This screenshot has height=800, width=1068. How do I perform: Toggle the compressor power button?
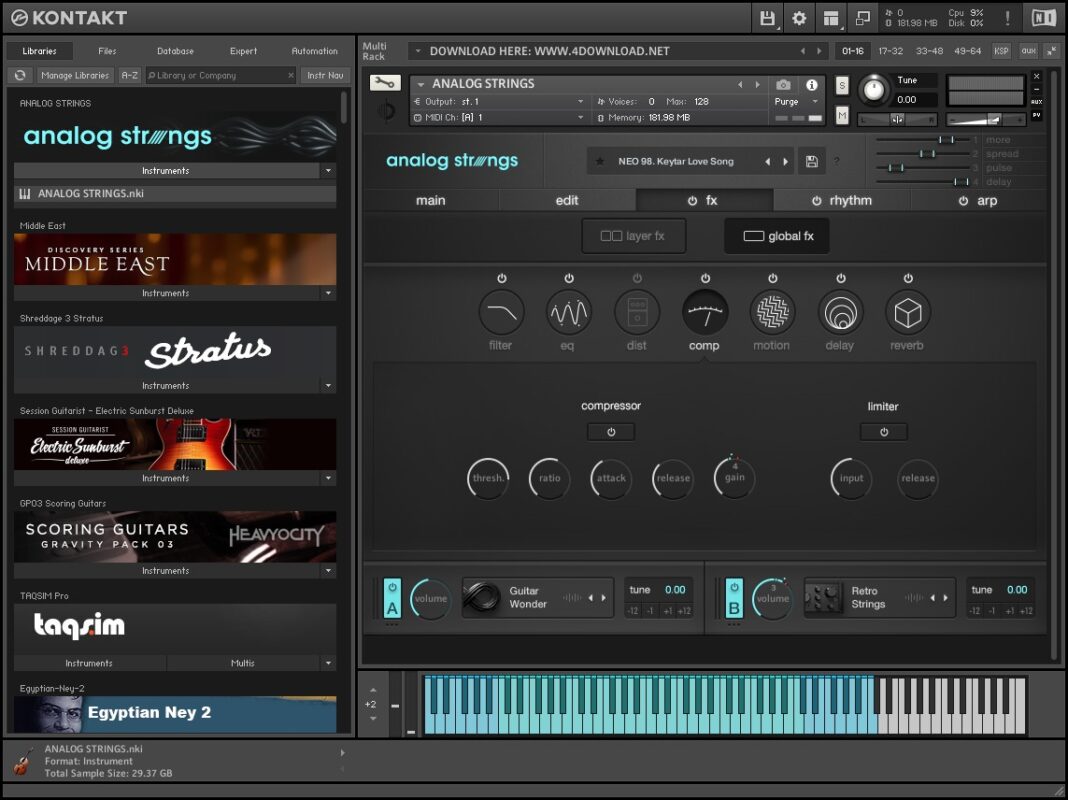pyautogui.click(x=611, y=432)
